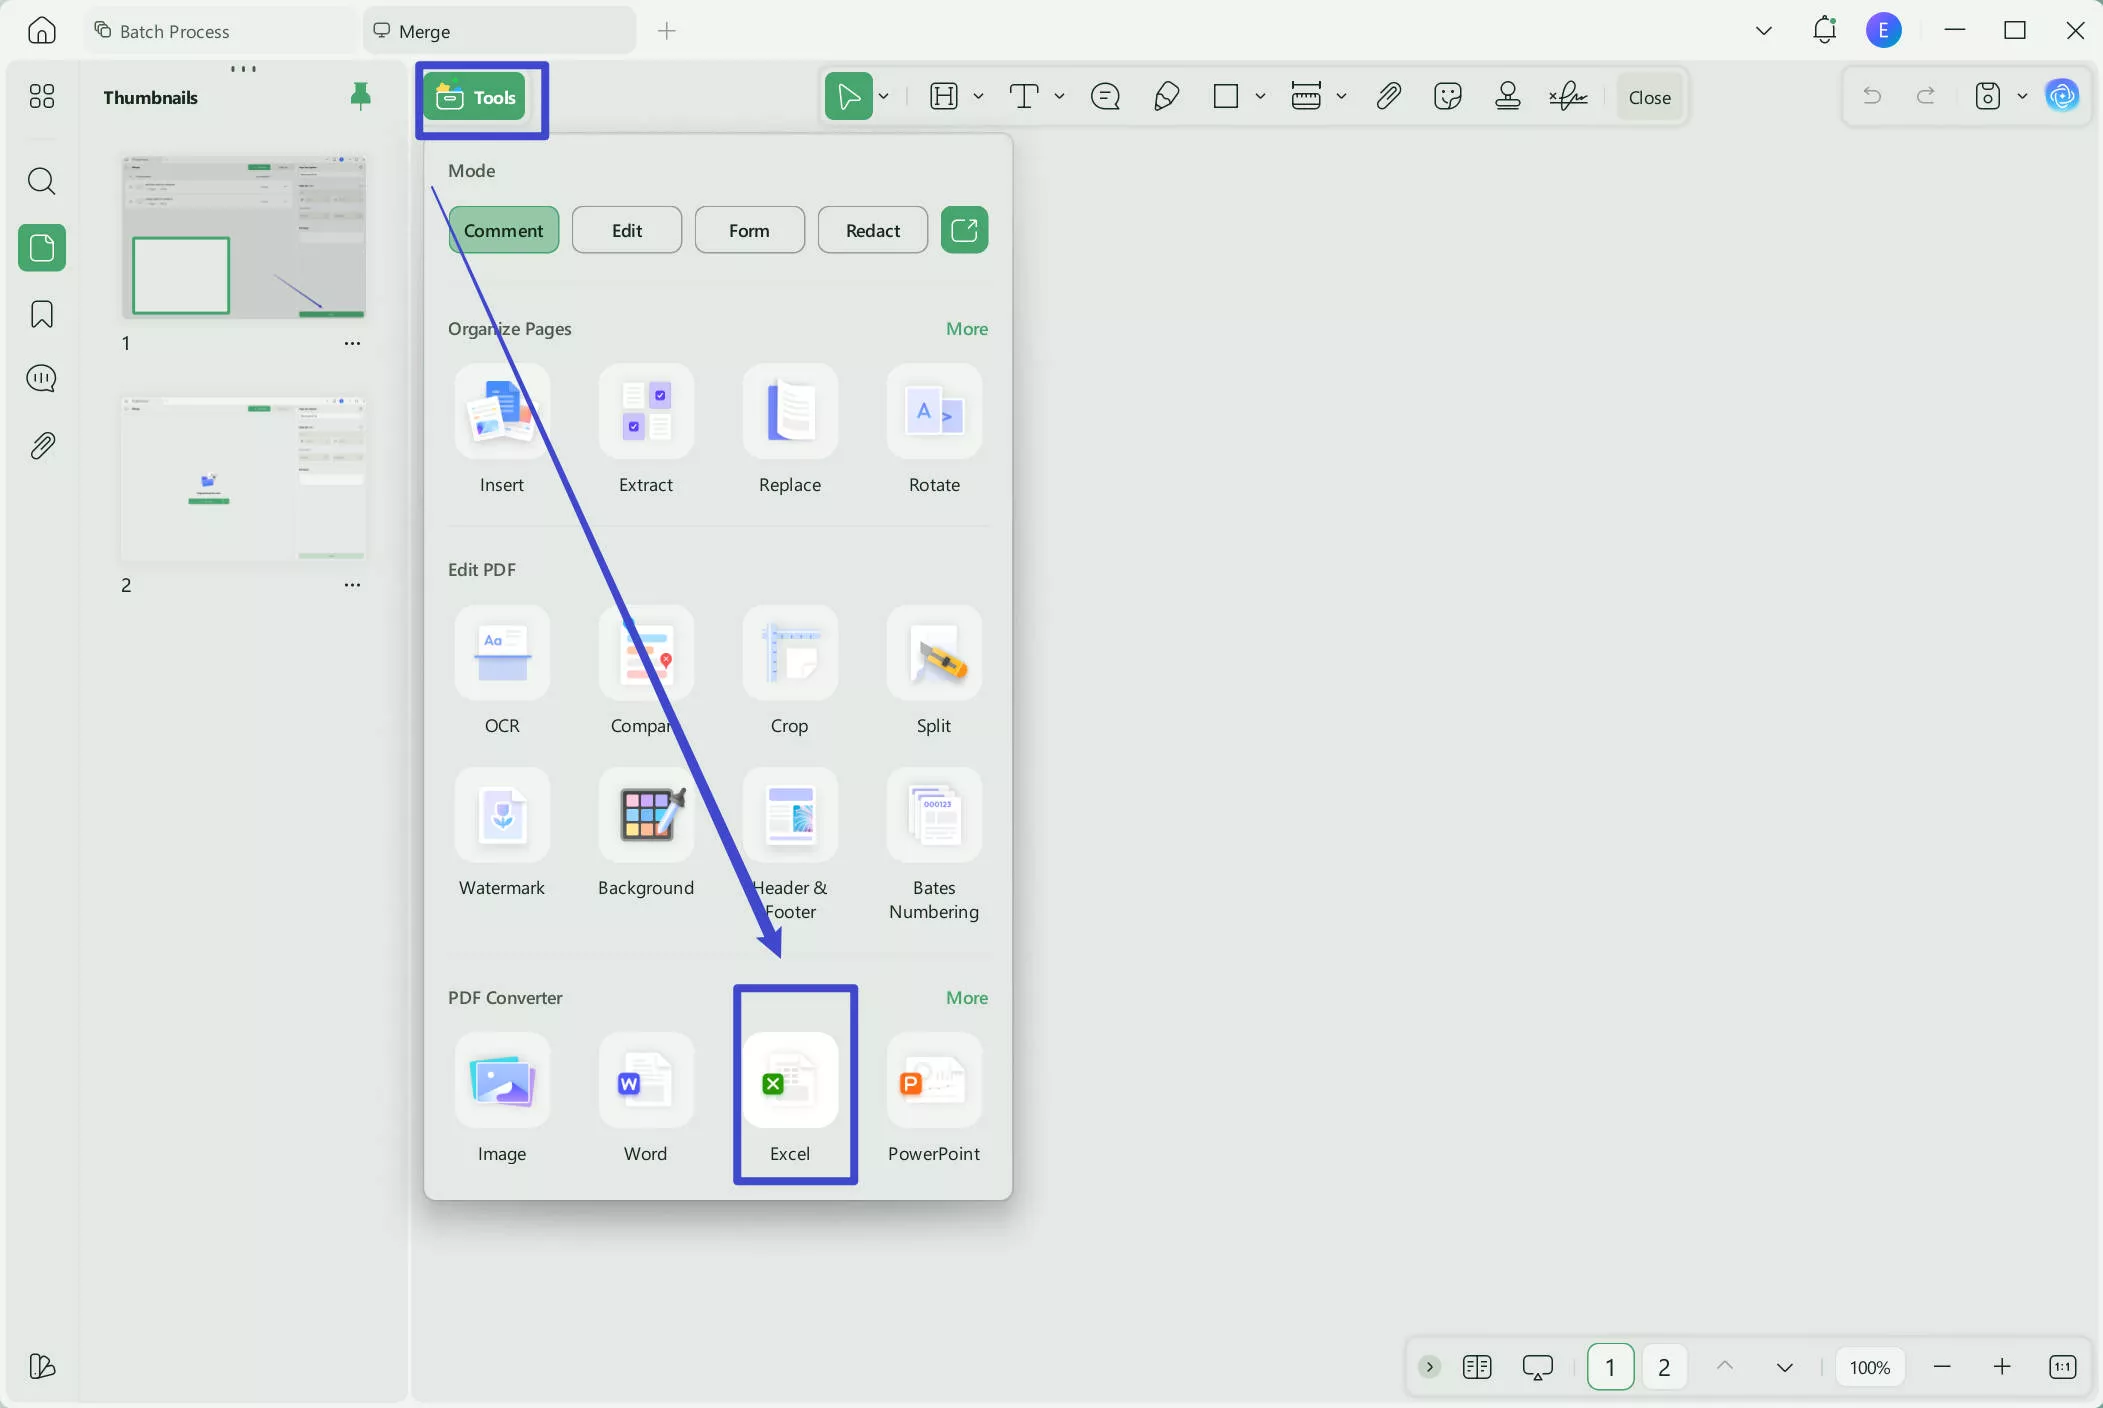Enable Redact mode
Viewport: 2103px width, 1408px height.
871,229
